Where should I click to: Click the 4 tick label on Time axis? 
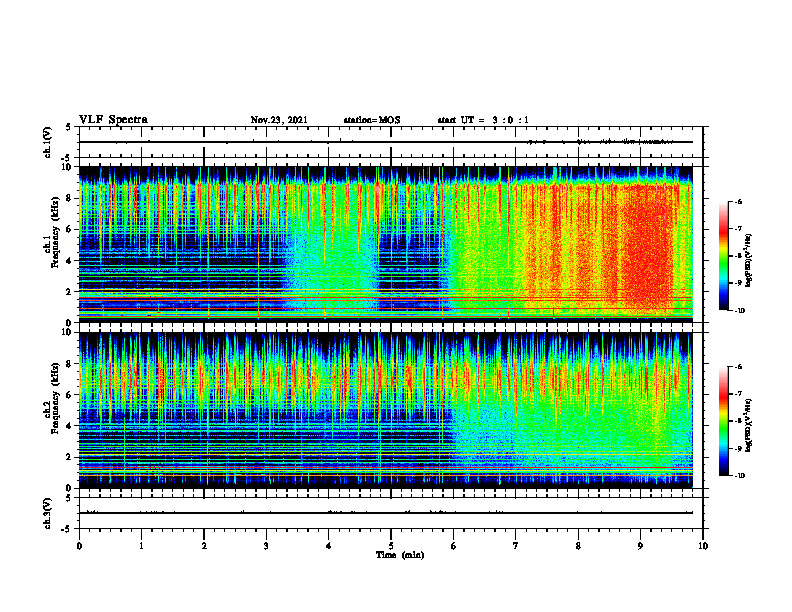[x=329, y=546]
